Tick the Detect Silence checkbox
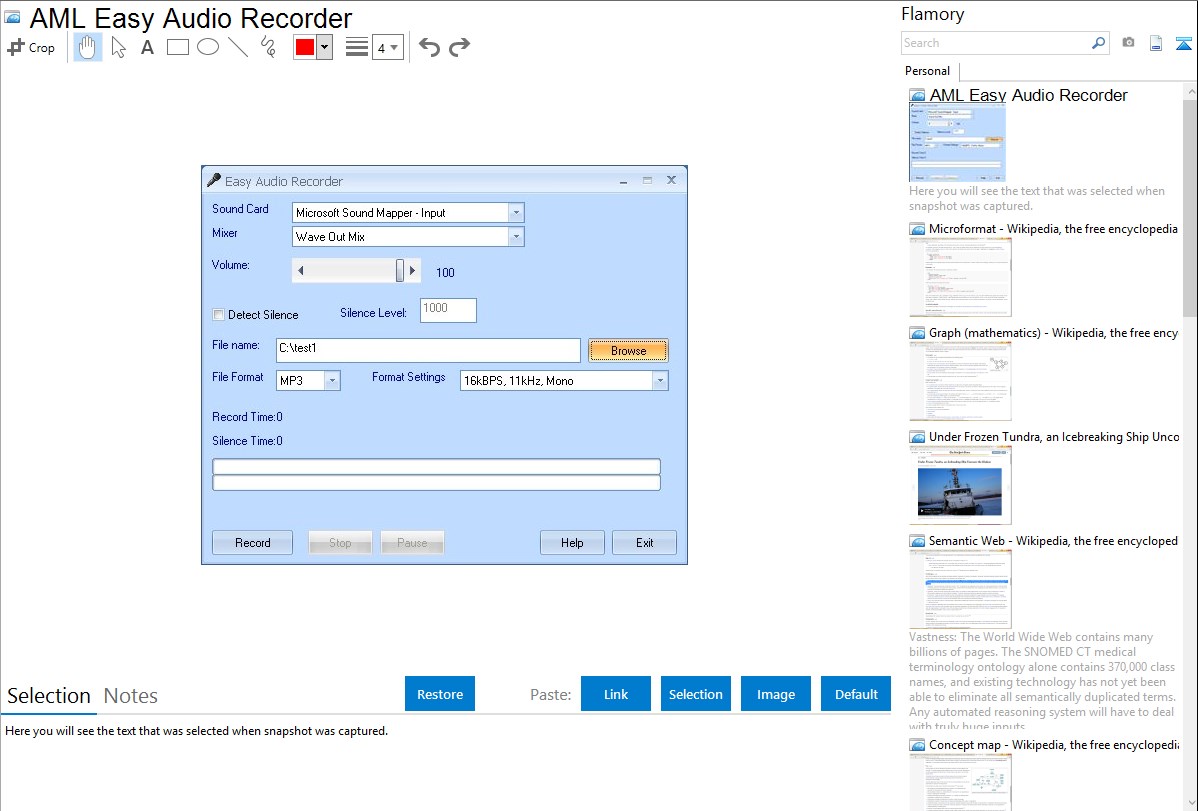 tap(219, 314)
